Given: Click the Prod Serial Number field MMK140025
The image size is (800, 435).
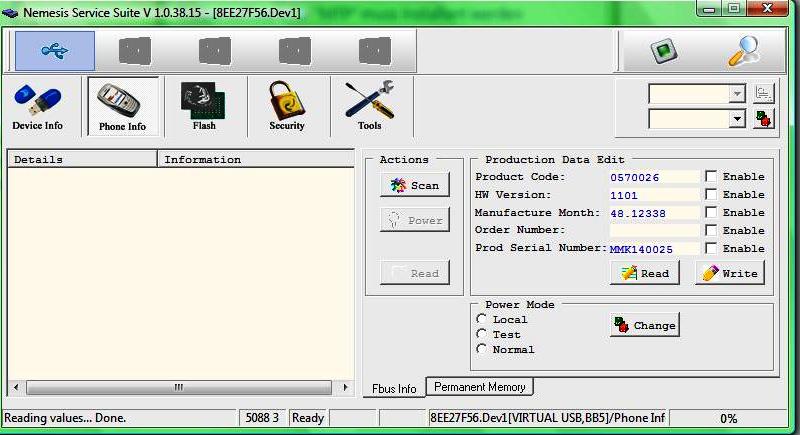Looking at the screenshot, I should click(x=655, y=249).
